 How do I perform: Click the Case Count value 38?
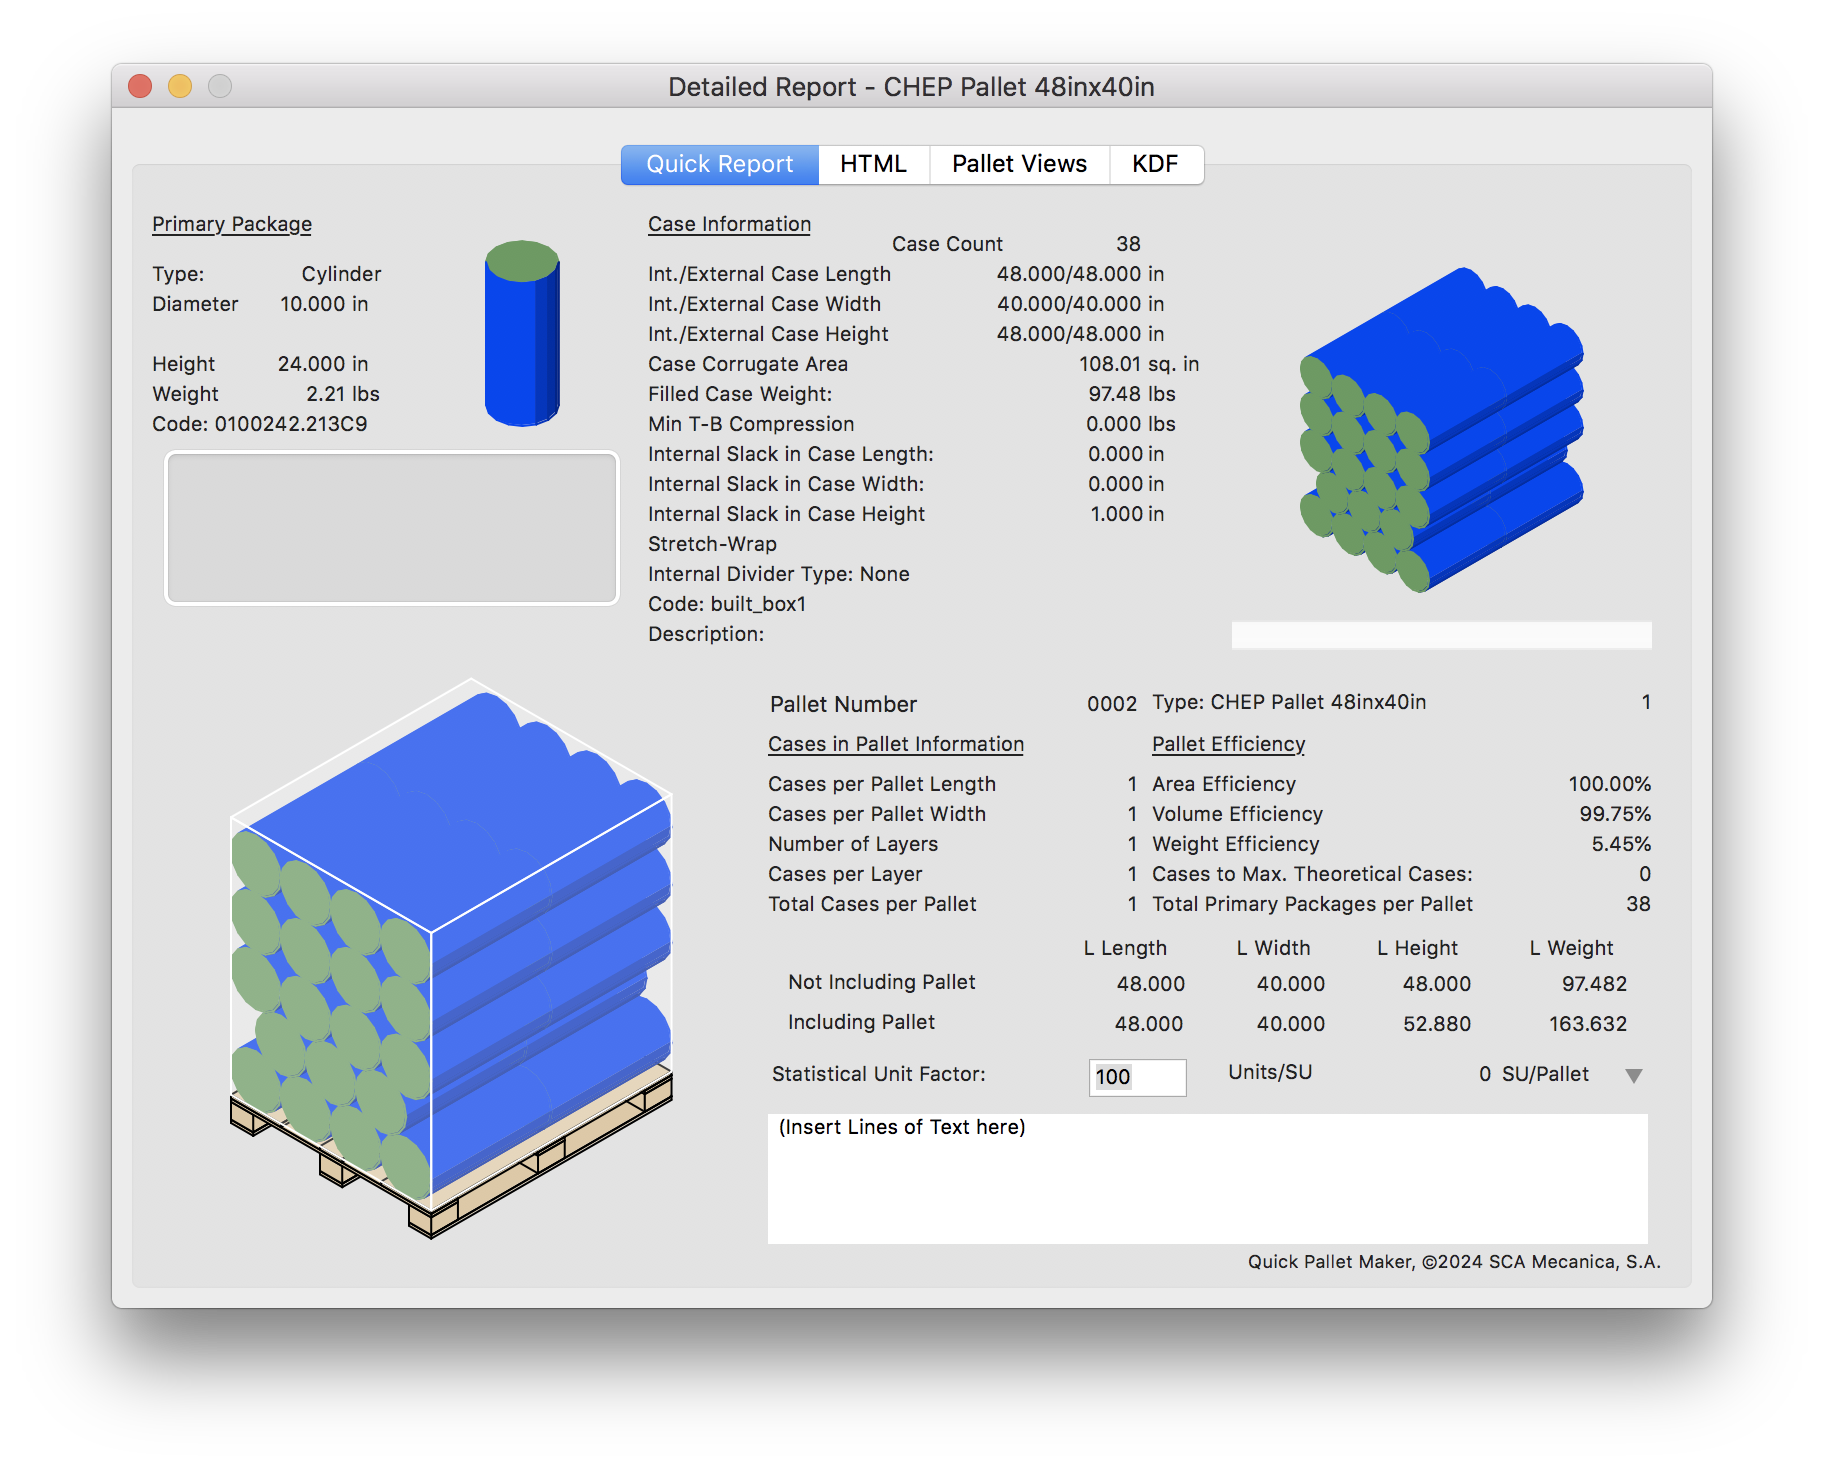pos(1128,244)
